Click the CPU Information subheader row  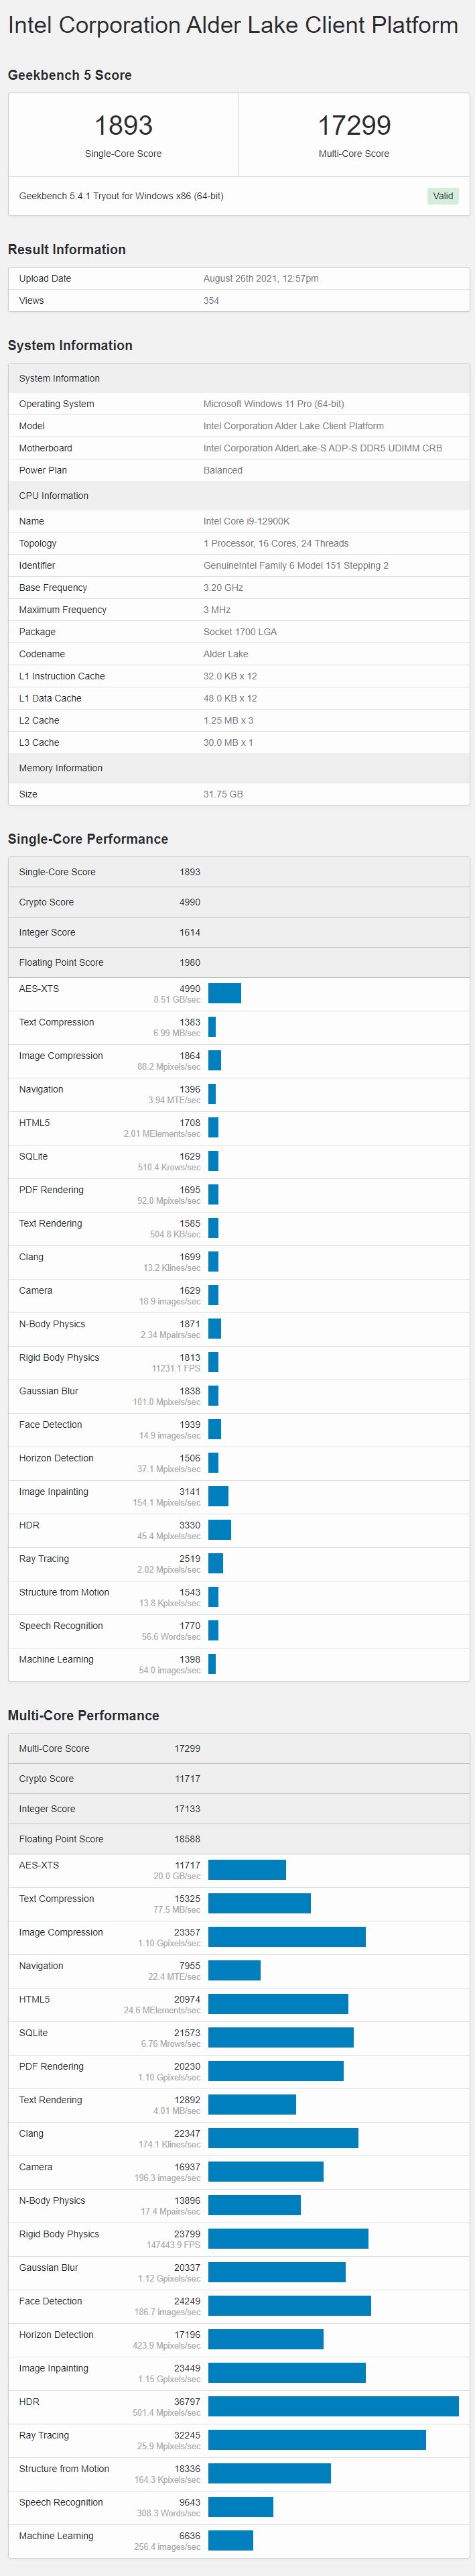tap(238, 495)
